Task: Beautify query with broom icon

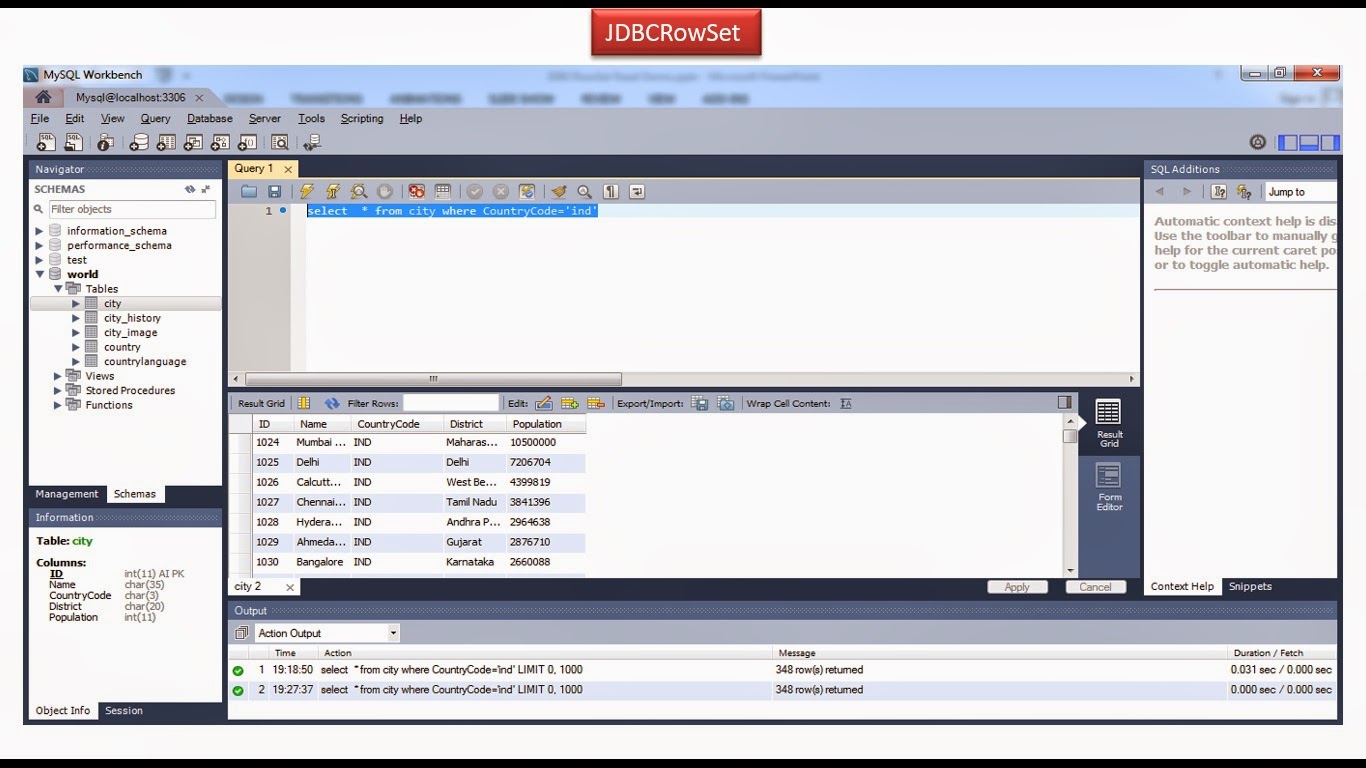Action: [x=559, y=191]
